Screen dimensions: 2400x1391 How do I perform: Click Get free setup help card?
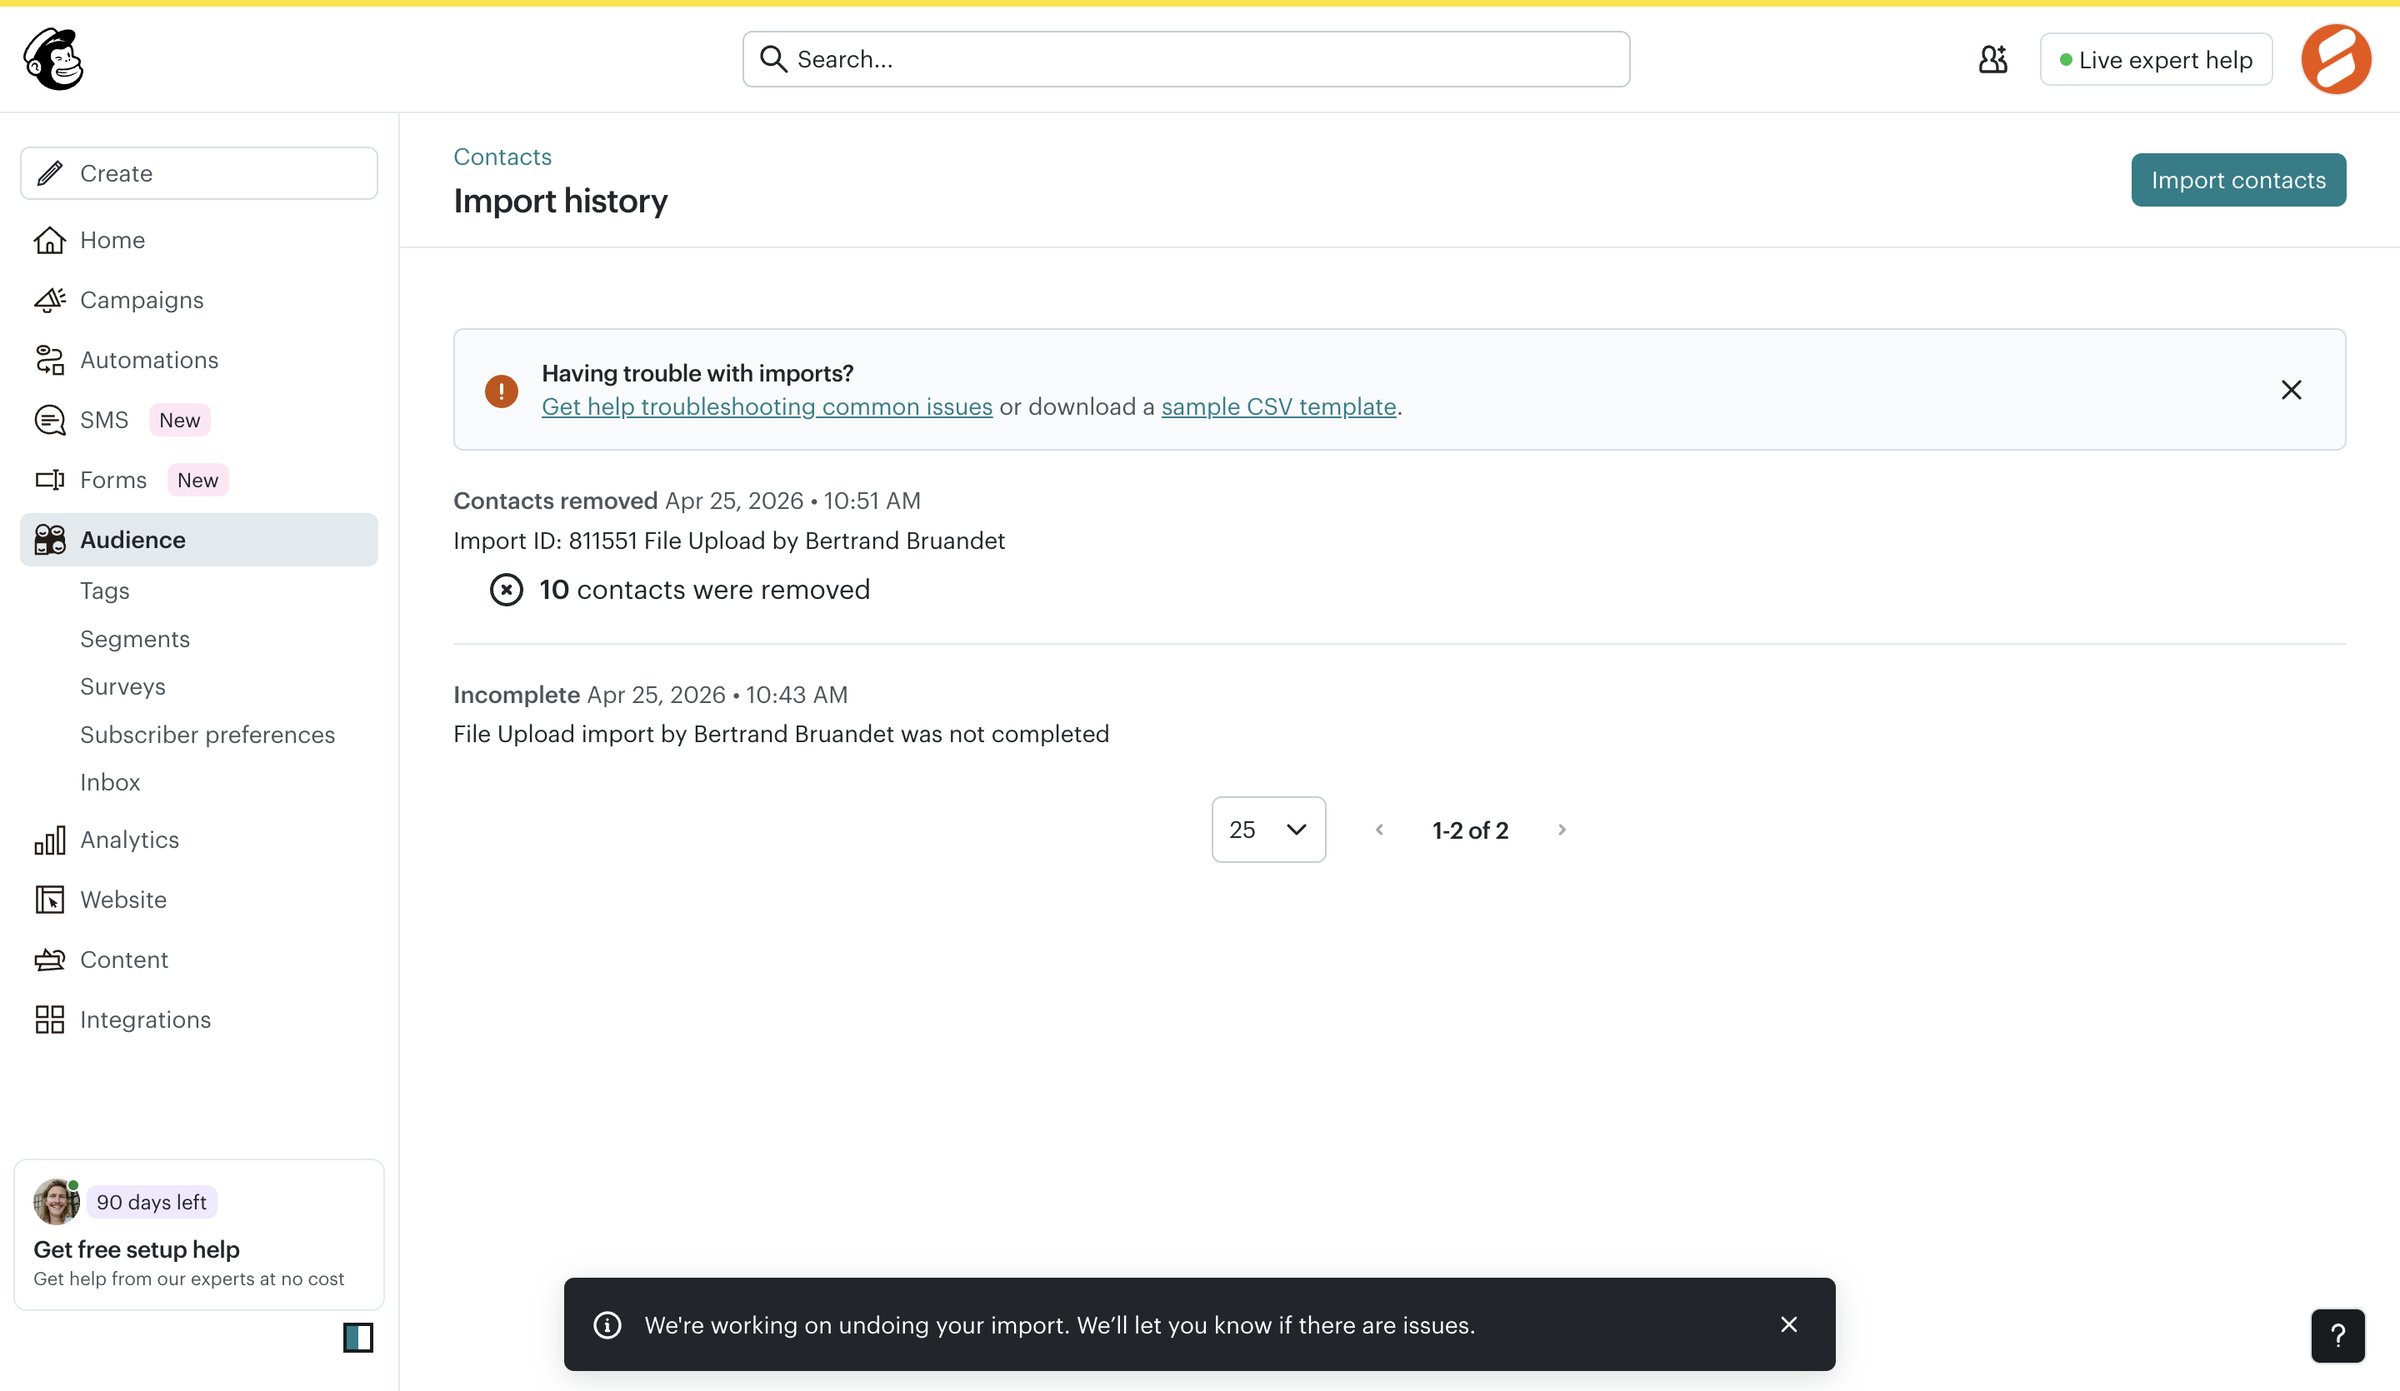click(199, 1235)
